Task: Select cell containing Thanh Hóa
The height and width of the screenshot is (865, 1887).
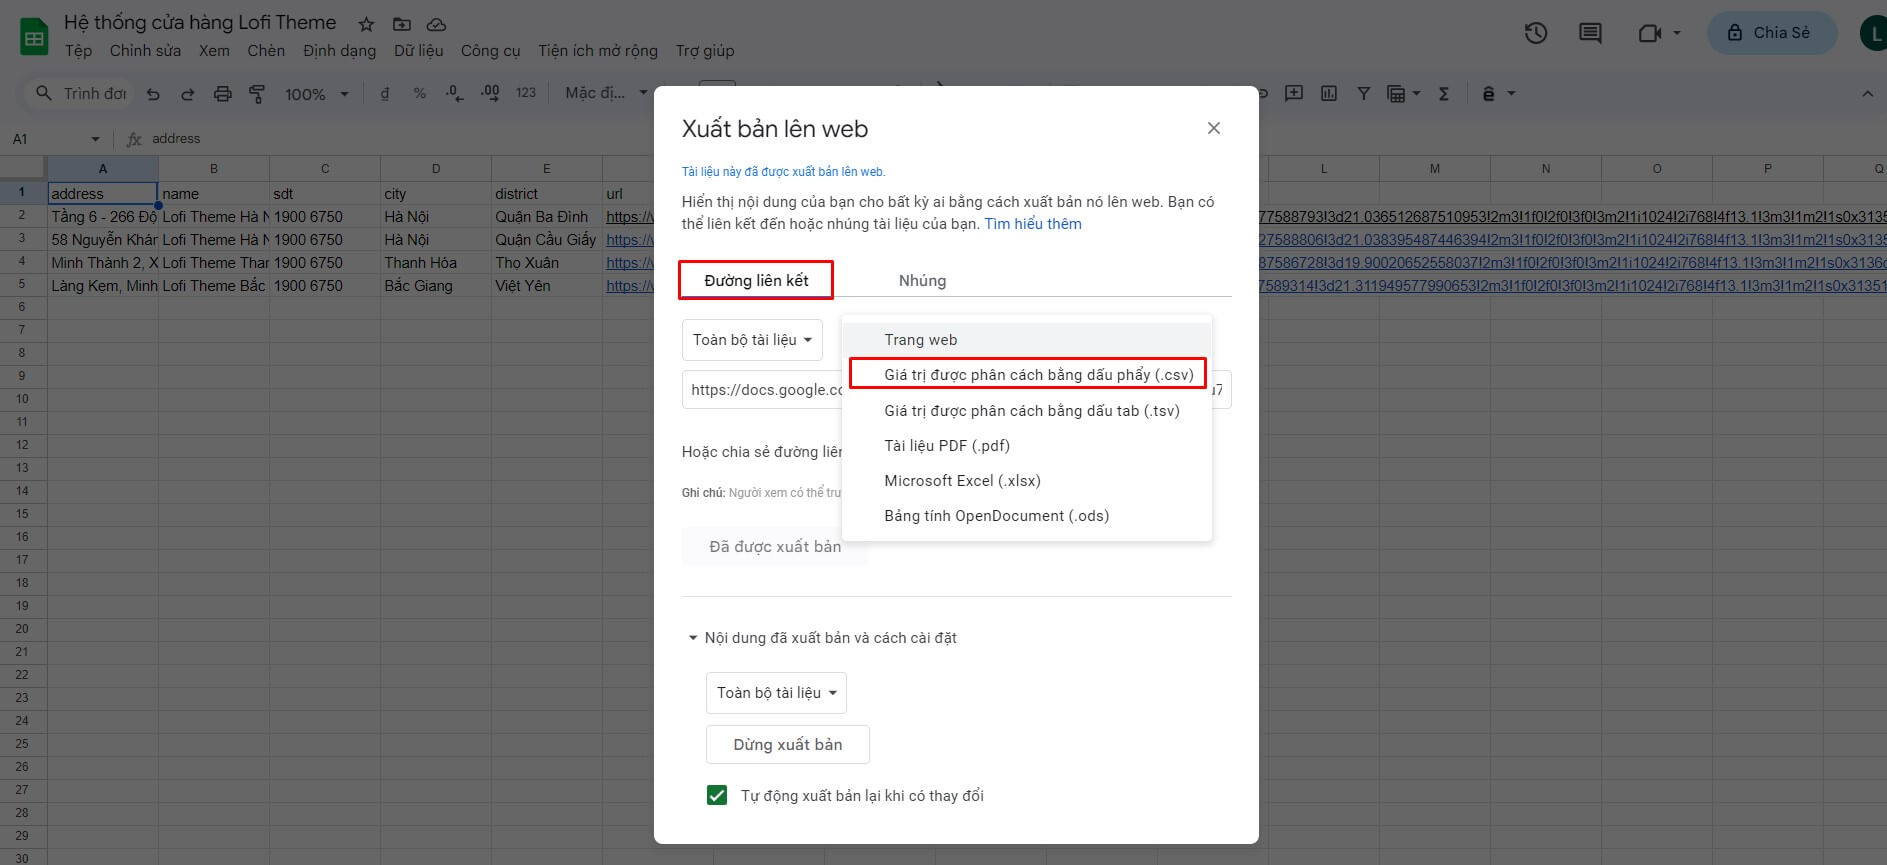Action: click(x=435, y=262)
